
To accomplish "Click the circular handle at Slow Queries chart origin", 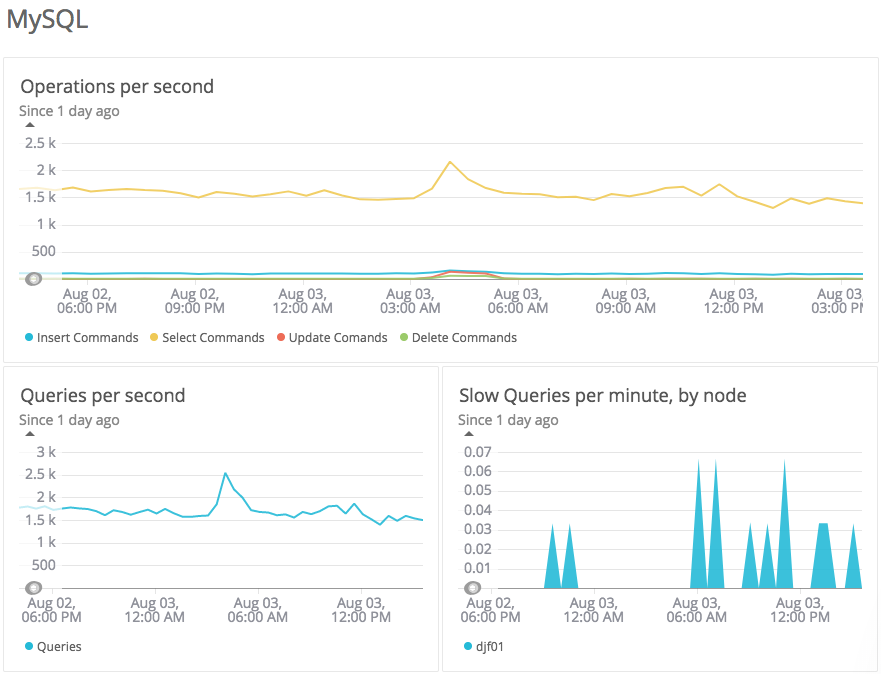I will tap(473, 588).
